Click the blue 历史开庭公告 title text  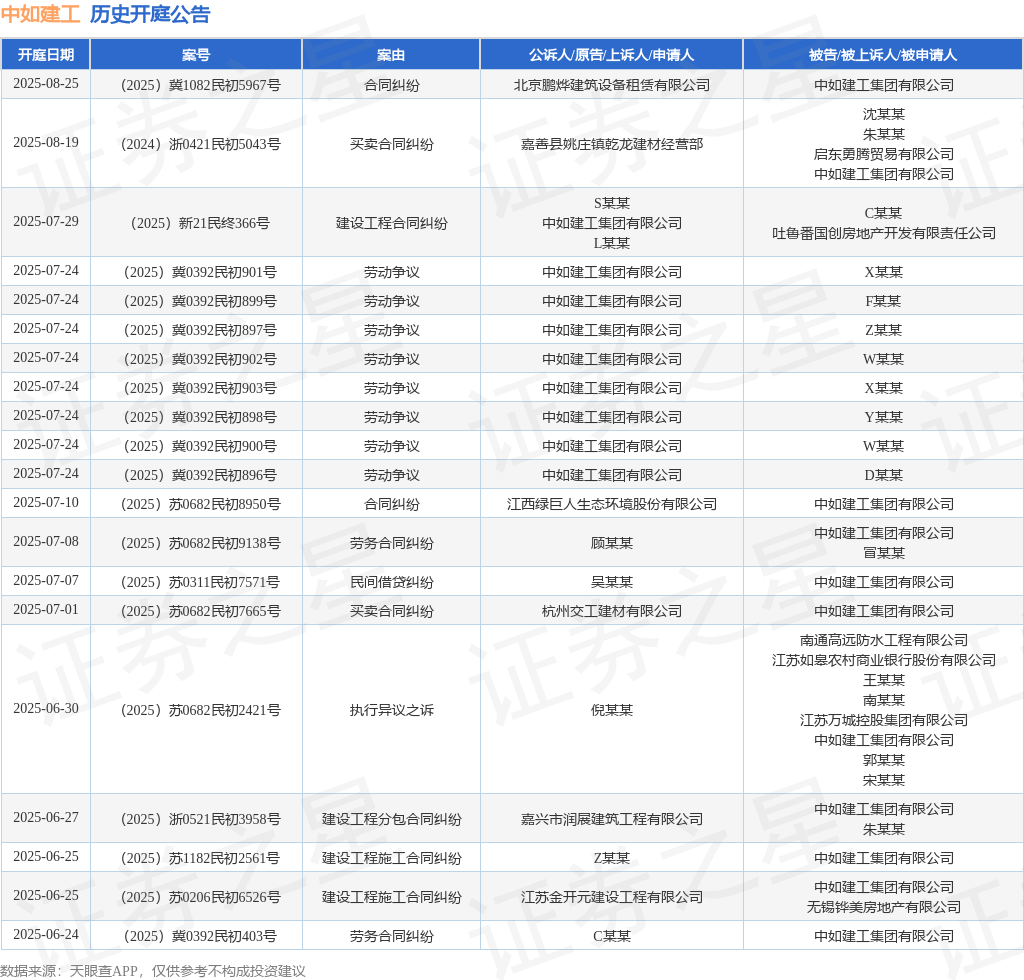[x=150, y=14]
